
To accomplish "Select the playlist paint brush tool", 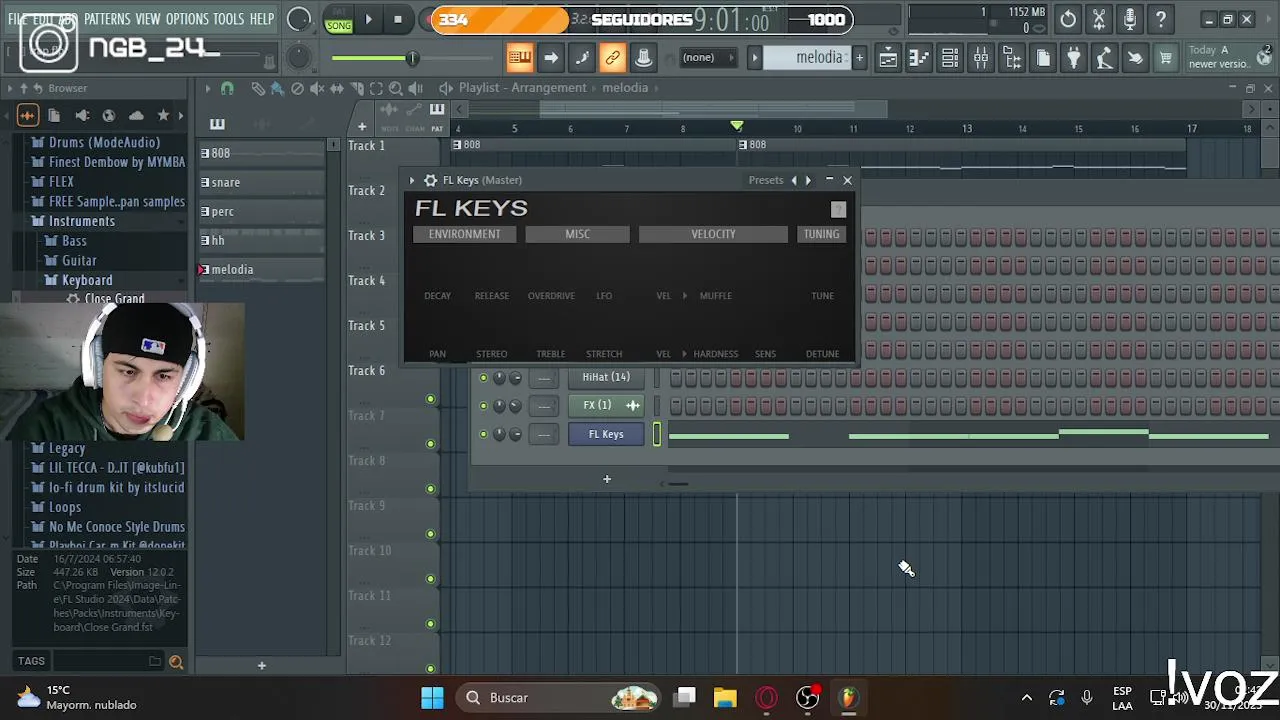I will pos(277,88).
